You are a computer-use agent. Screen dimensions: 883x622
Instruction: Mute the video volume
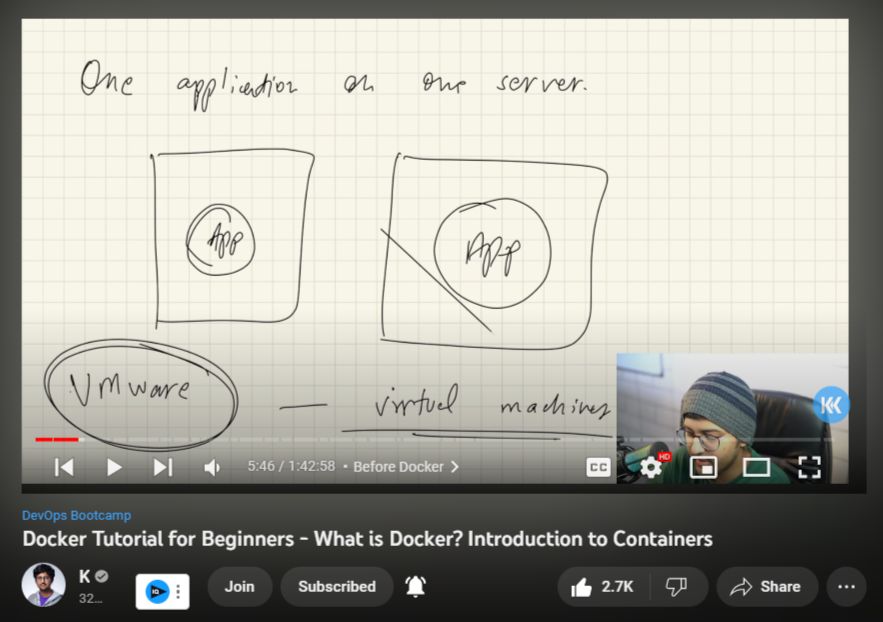[212, 467]
